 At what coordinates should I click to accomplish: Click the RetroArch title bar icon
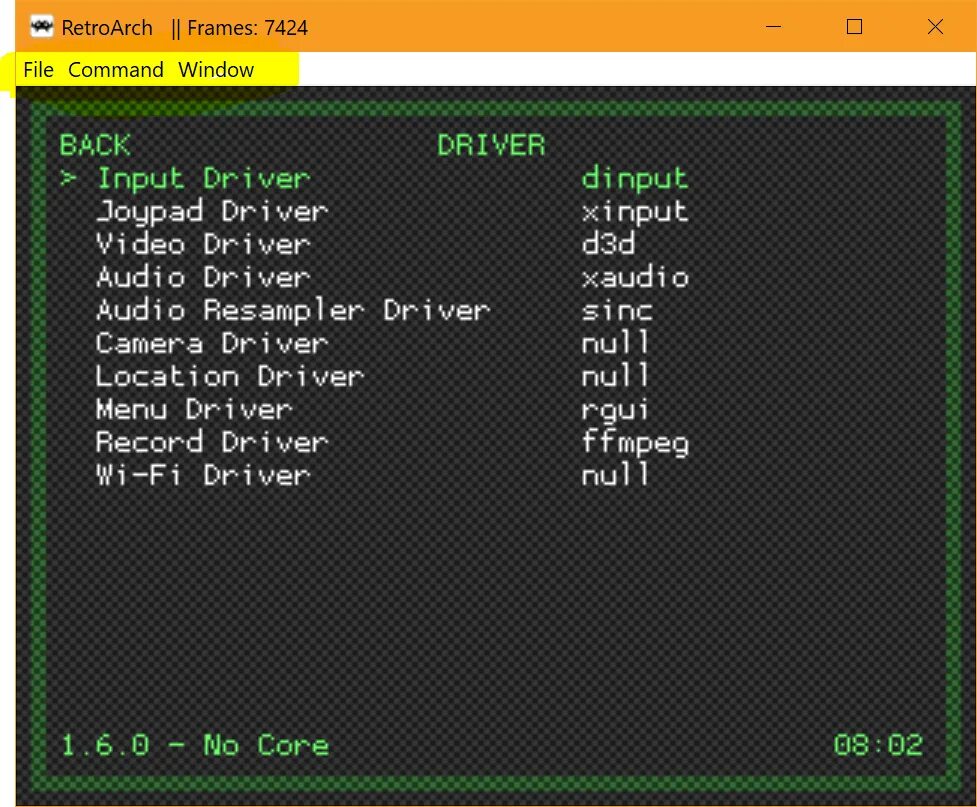click(x=42, y=27)
